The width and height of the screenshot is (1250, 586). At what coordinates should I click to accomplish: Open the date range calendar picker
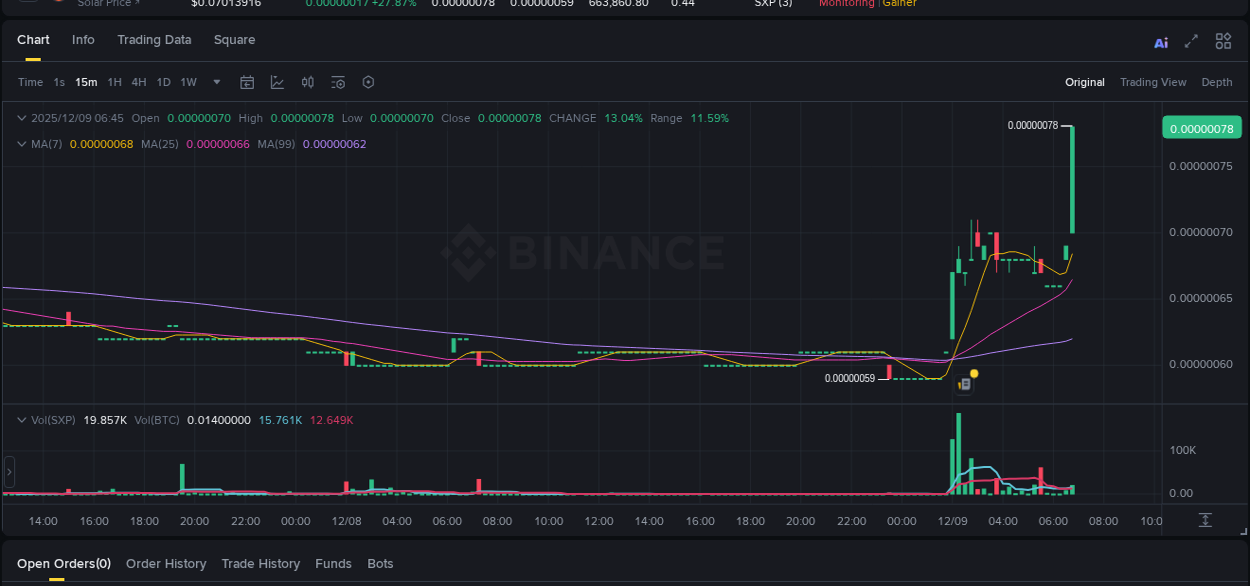tap(247, 82)
